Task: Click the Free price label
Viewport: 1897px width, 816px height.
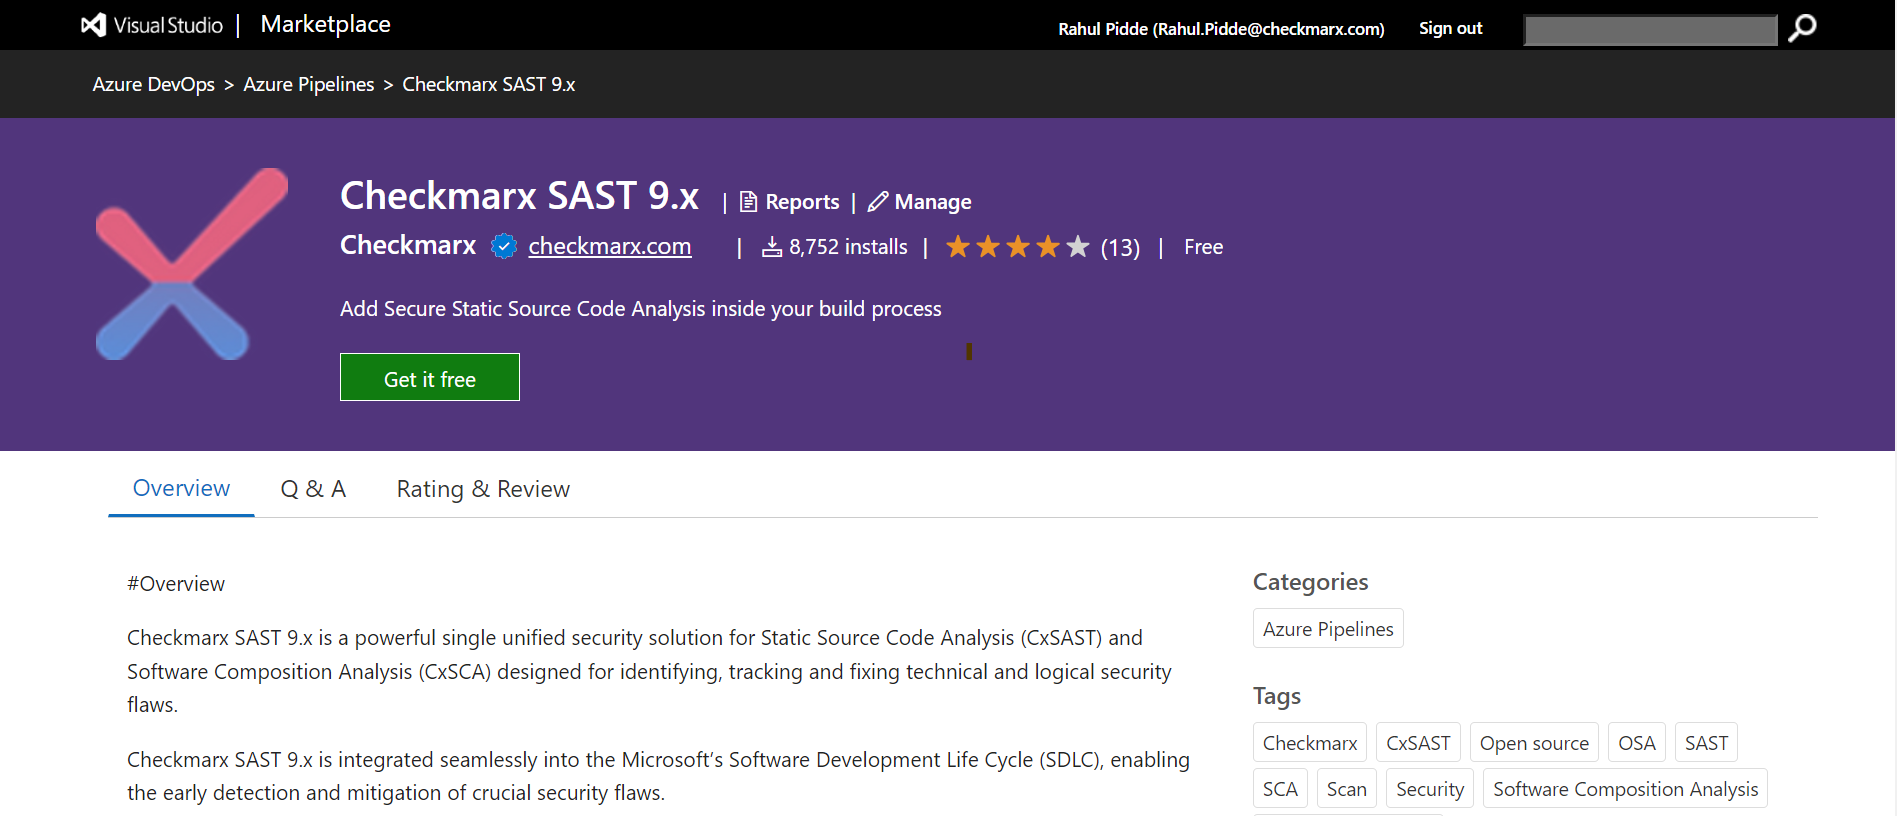Action: click(x=1203, y=247)
